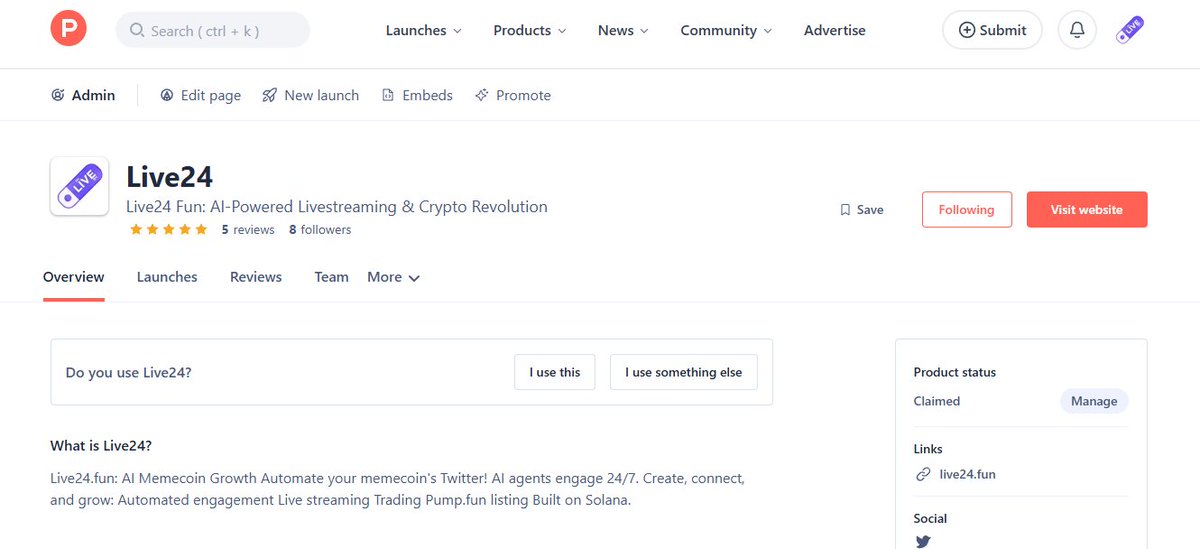Click the Promote sparkle icon
1200x549 pixels.
[x=482, y=95]
